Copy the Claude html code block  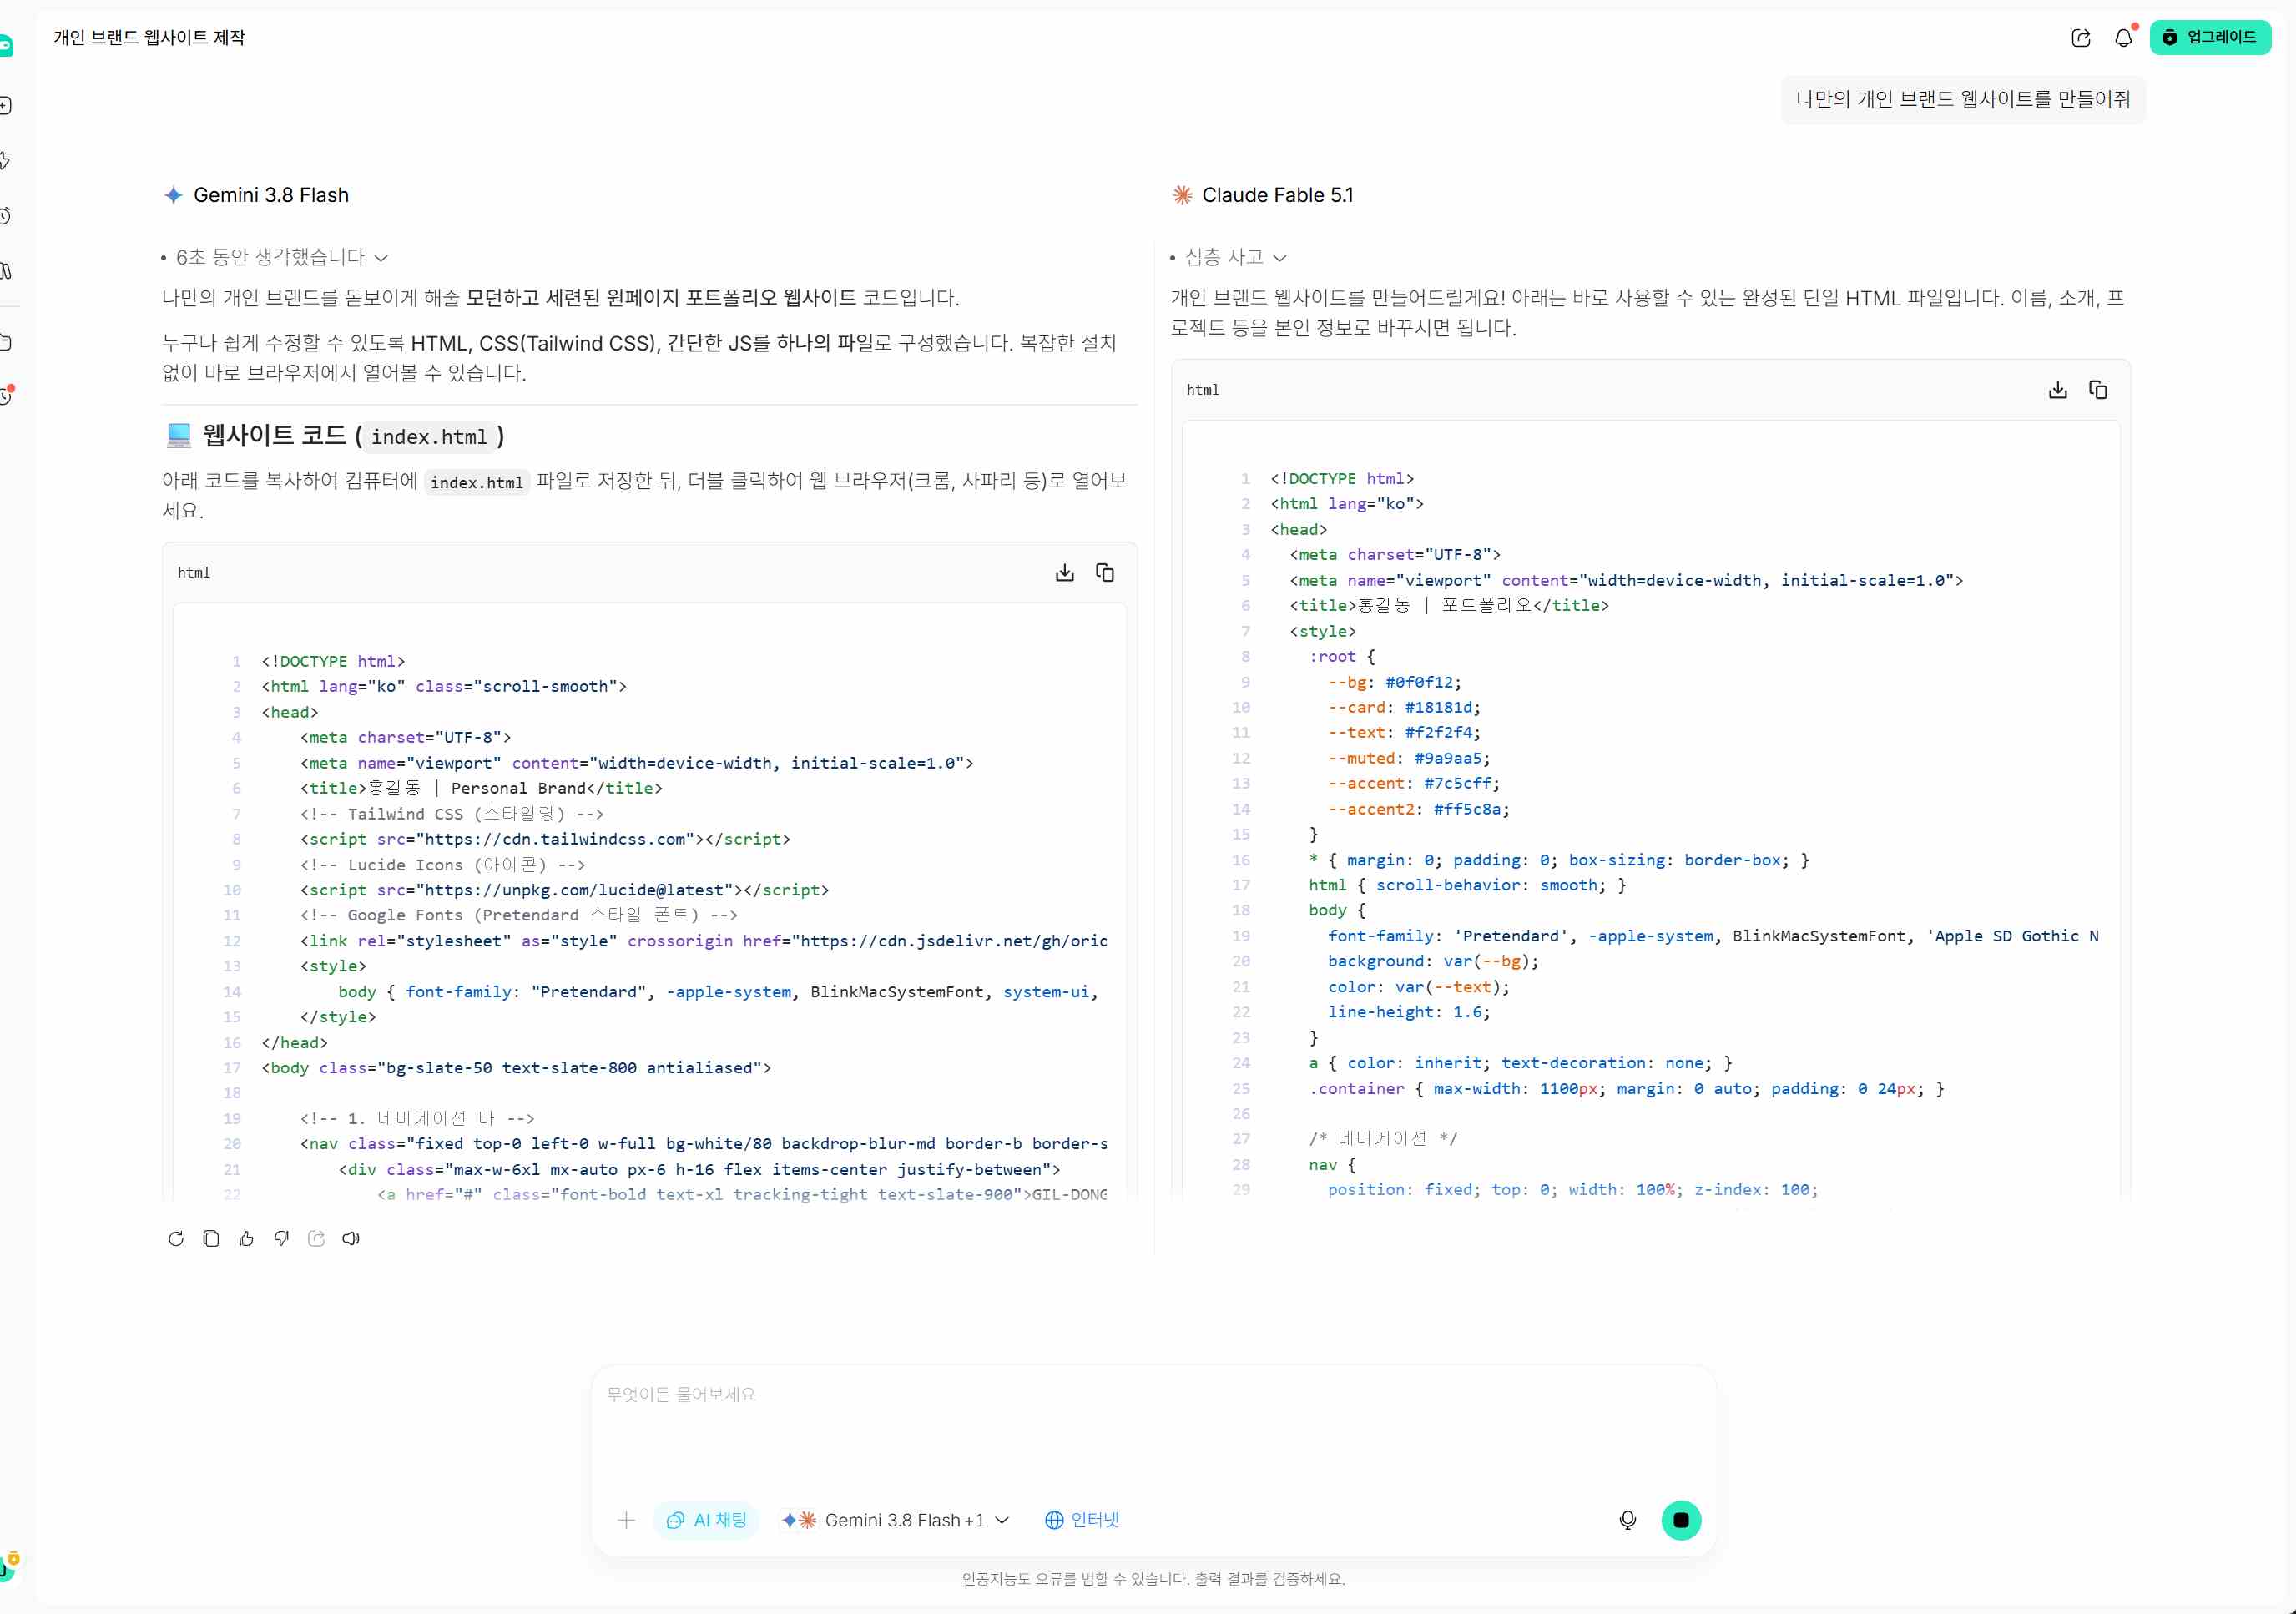(2098, 390)
